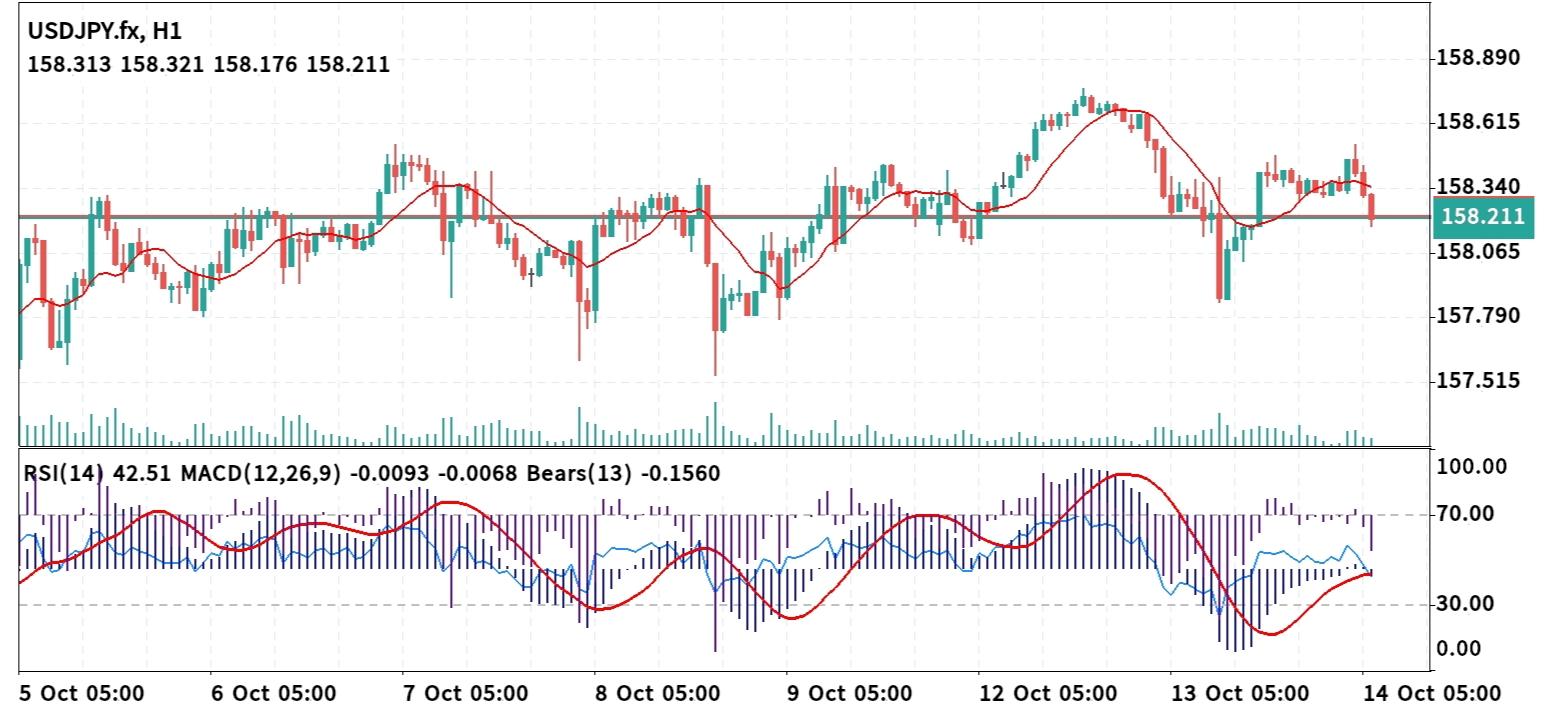Image resolution: width=1549 pixels, height=720 pixels.
Task: Select the 157.515 price axis label
Action: (1478, 381)
